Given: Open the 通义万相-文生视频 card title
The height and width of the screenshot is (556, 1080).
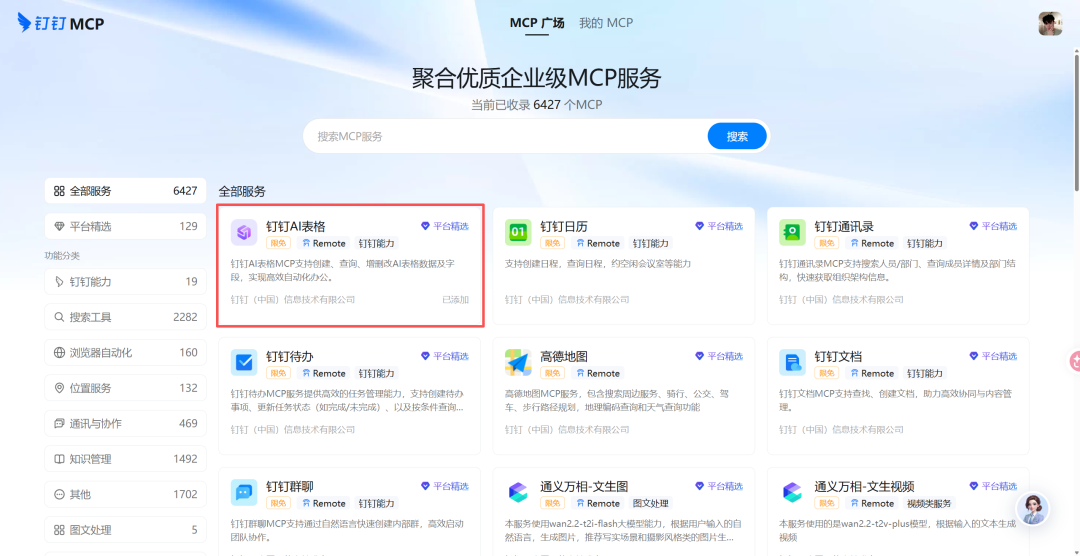Looking at the screenshot, I should click(x=864, y=486).
